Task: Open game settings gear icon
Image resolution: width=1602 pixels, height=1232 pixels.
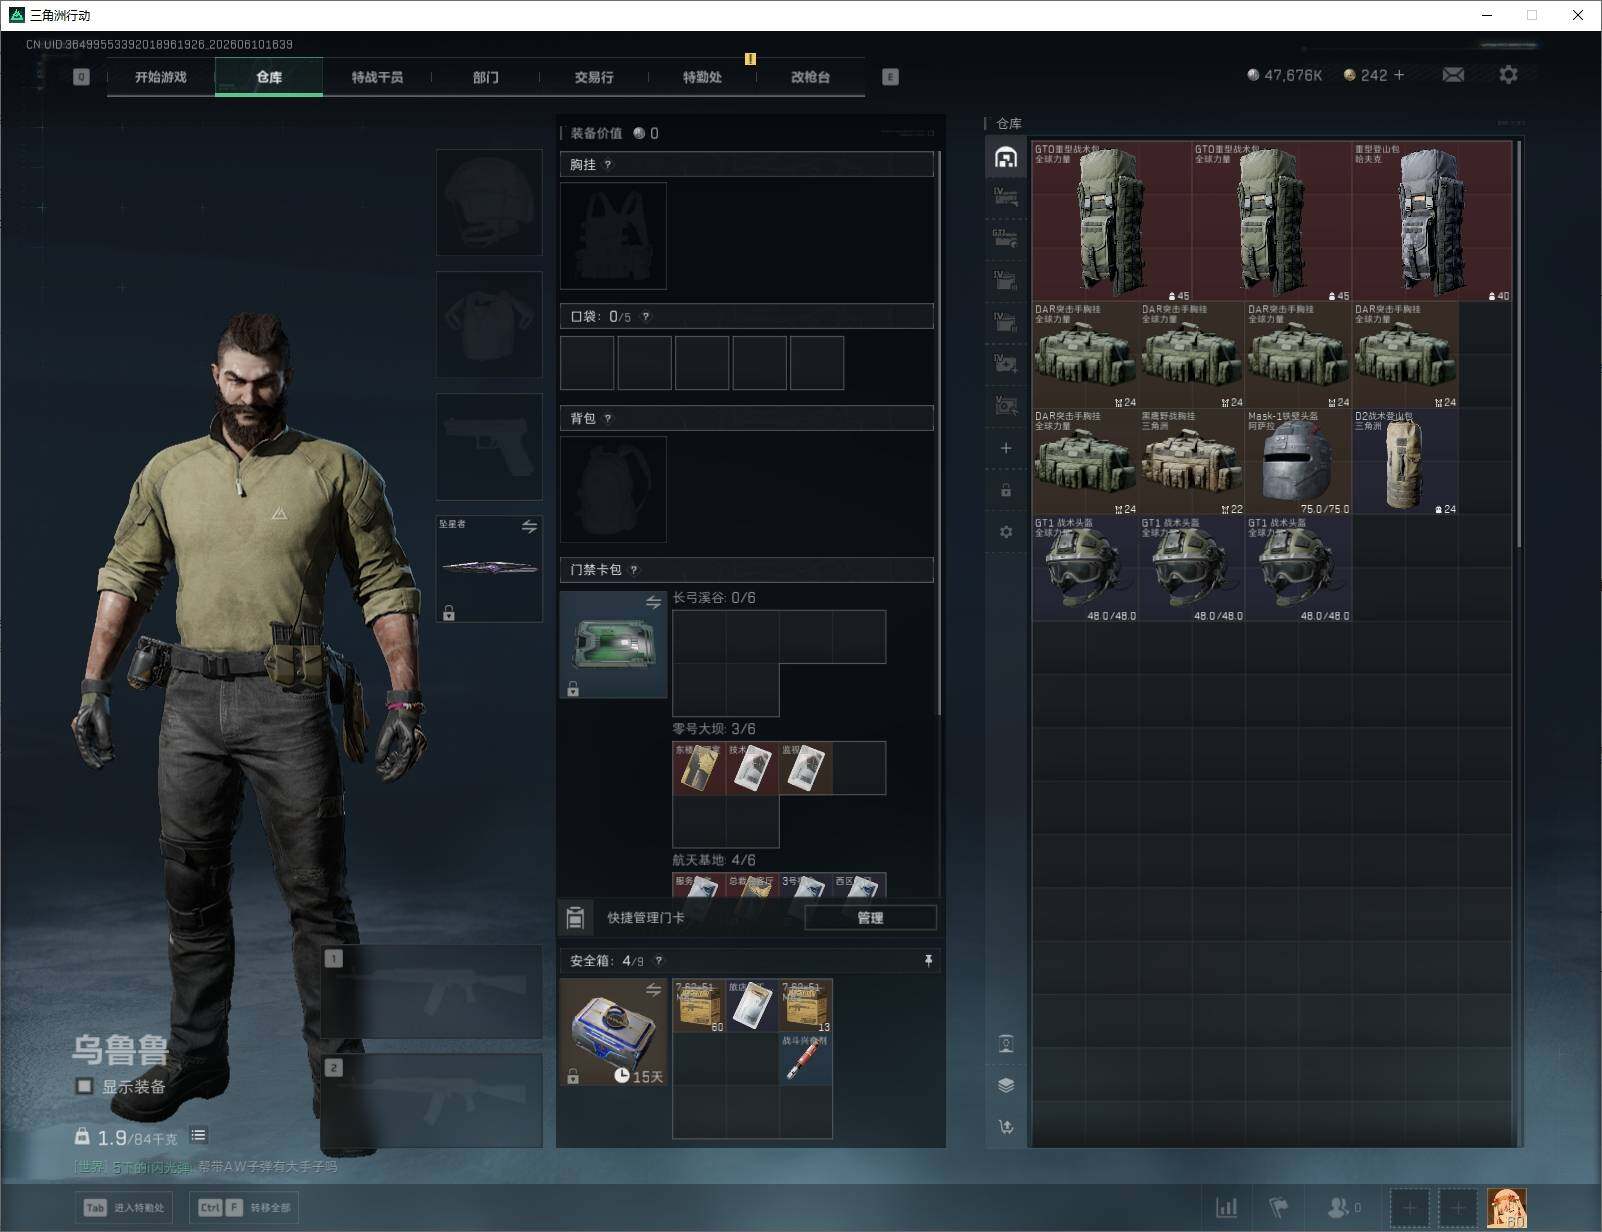Action: (x=1508, y=75)
